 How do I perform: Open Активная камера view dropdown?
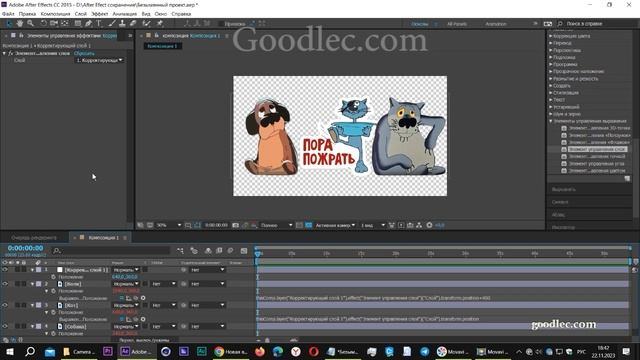click(335, 225)
